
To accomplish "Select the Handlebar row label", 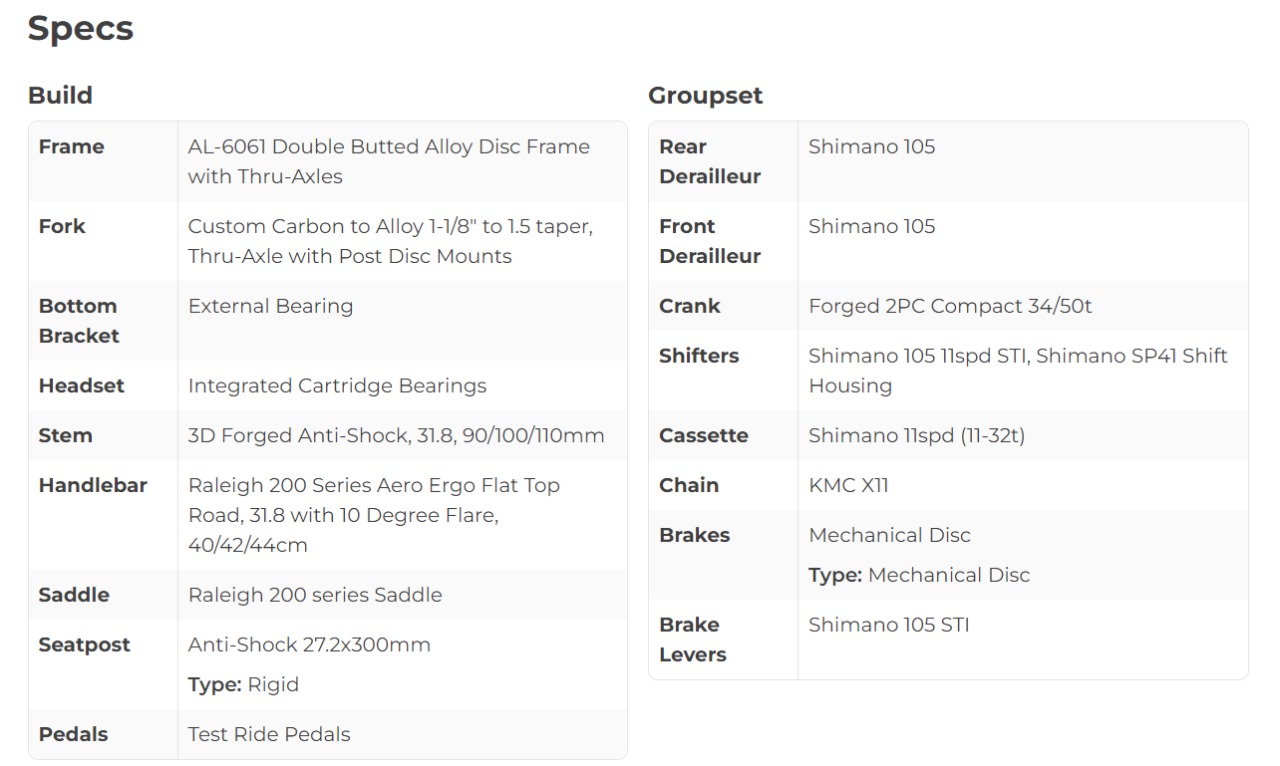I will 93,486.
